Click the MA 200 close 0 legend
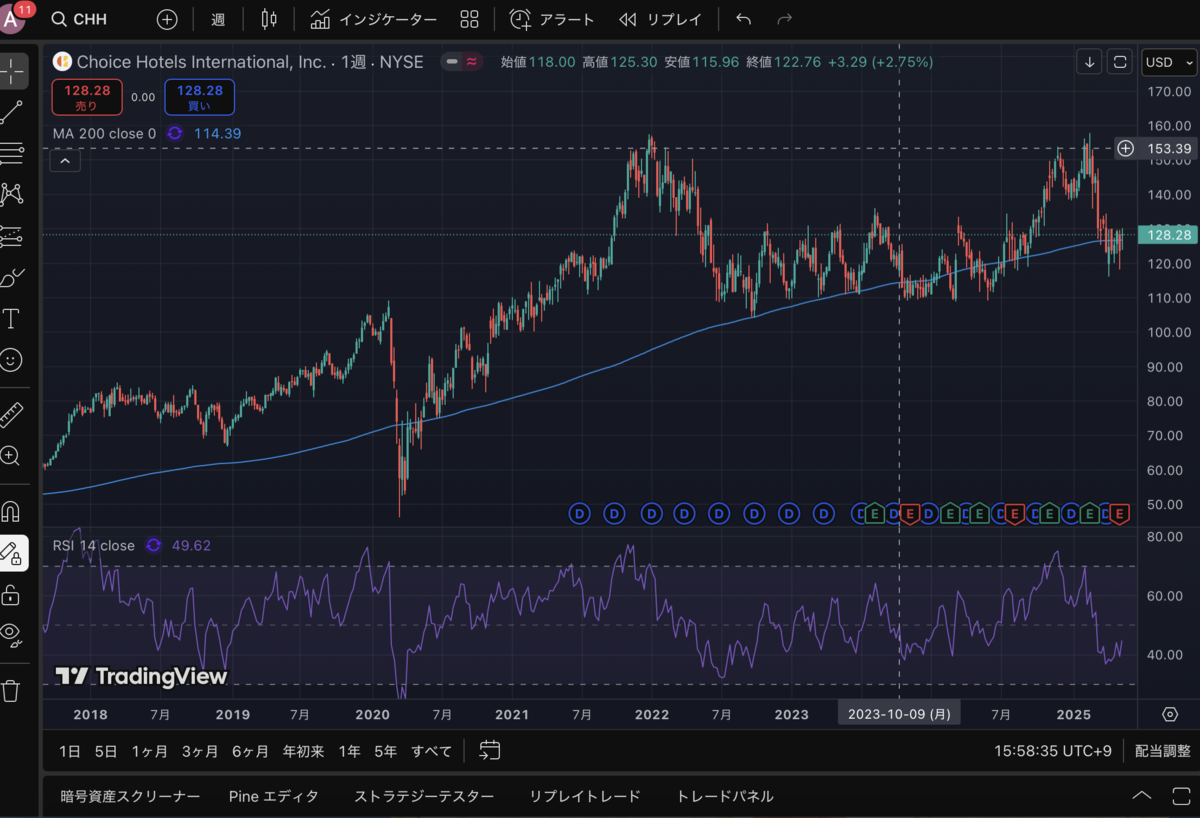The width and height of the screenshot is (1200, 818). point(104,133)
